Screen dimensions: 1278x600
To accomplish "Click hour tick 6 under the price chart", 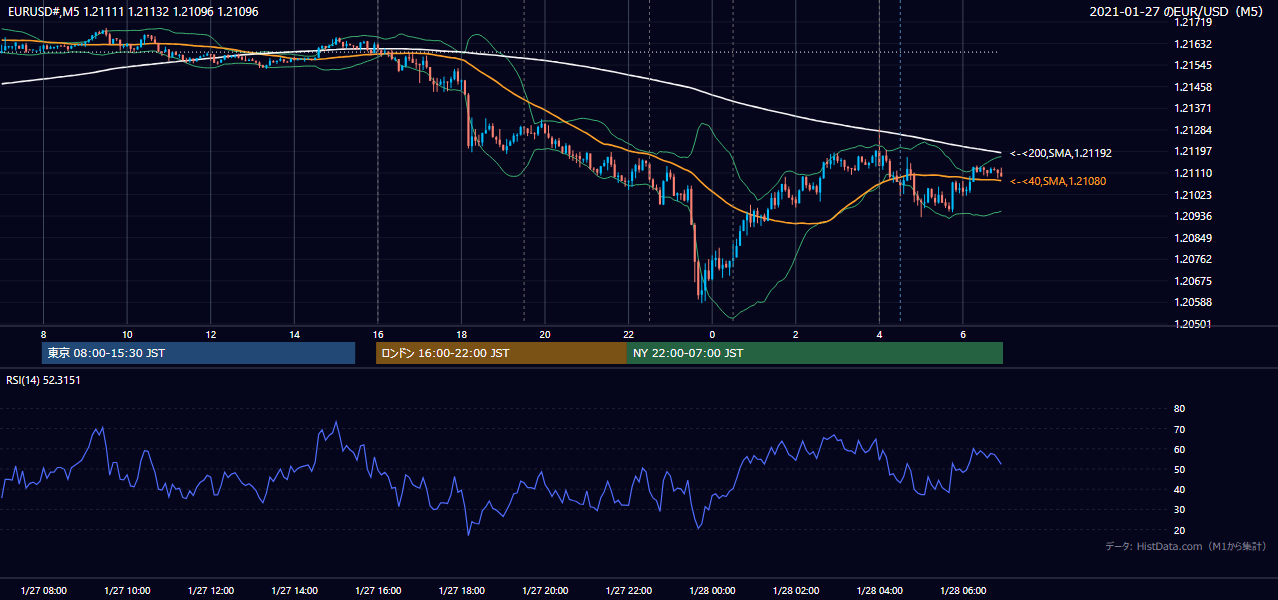I will [963, 333].
